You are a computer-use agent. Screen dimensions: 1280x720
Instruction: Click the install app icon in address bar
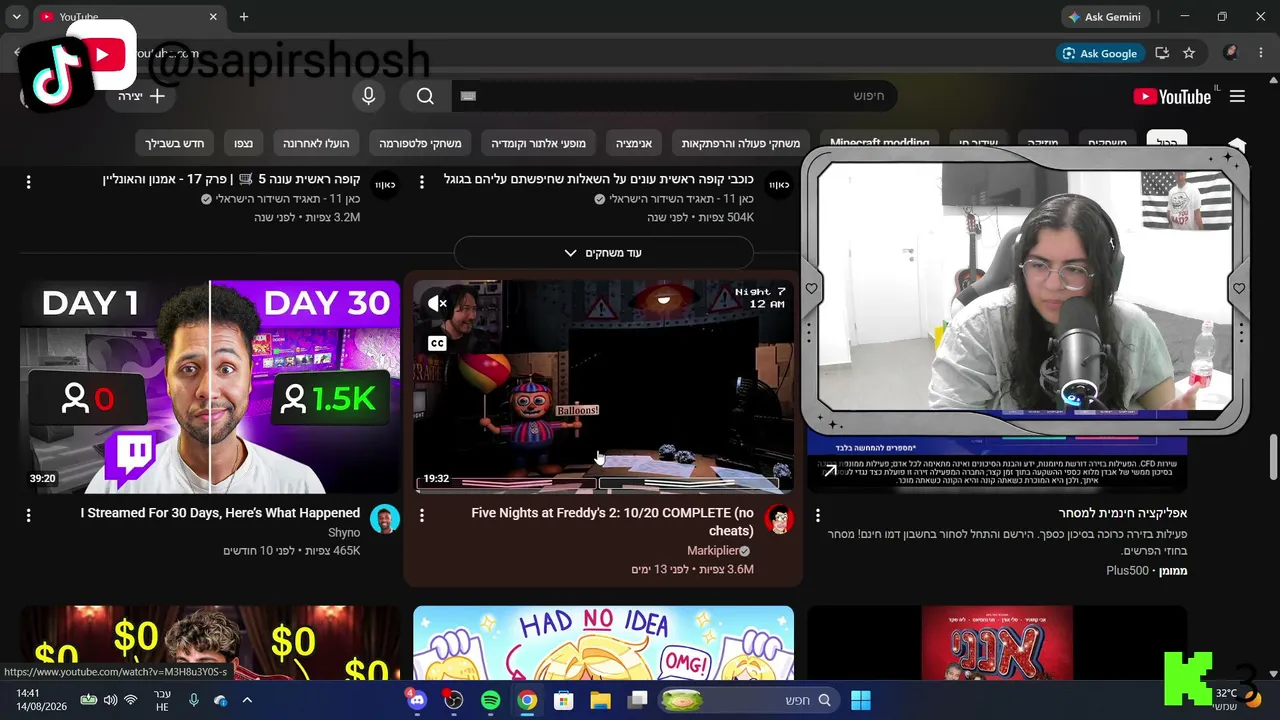[1162, 53]
